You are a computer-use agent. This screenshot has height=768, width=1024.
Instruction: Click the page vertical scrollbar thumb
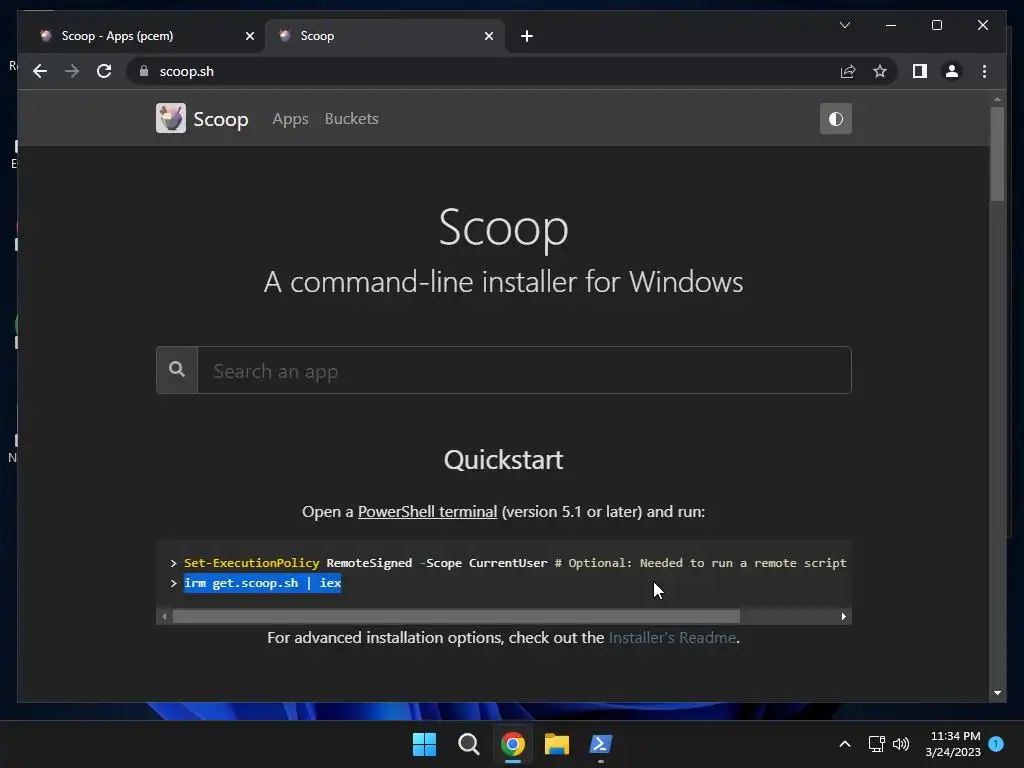[997, 153]
